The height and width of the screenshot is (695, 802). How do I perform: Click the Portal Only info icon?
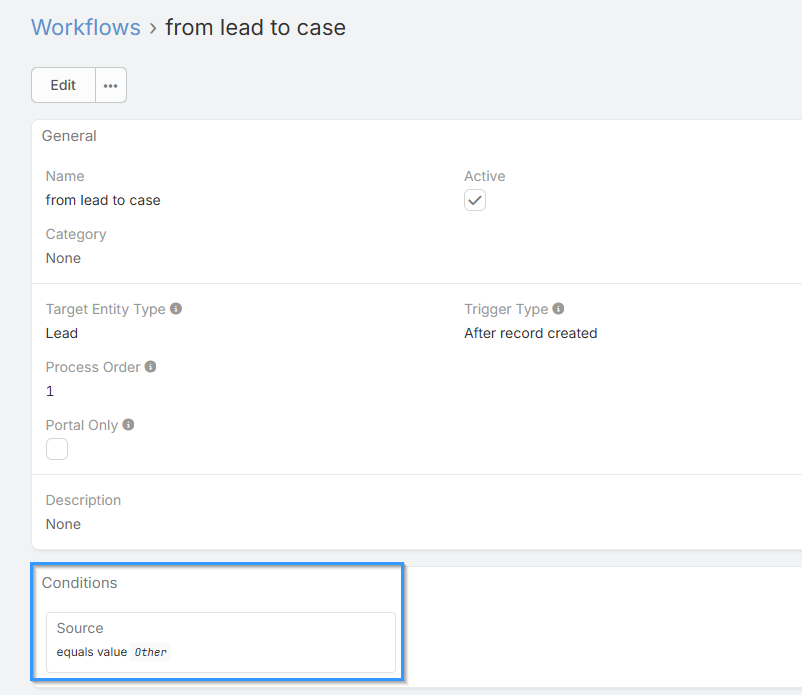(x=129, y=425)
